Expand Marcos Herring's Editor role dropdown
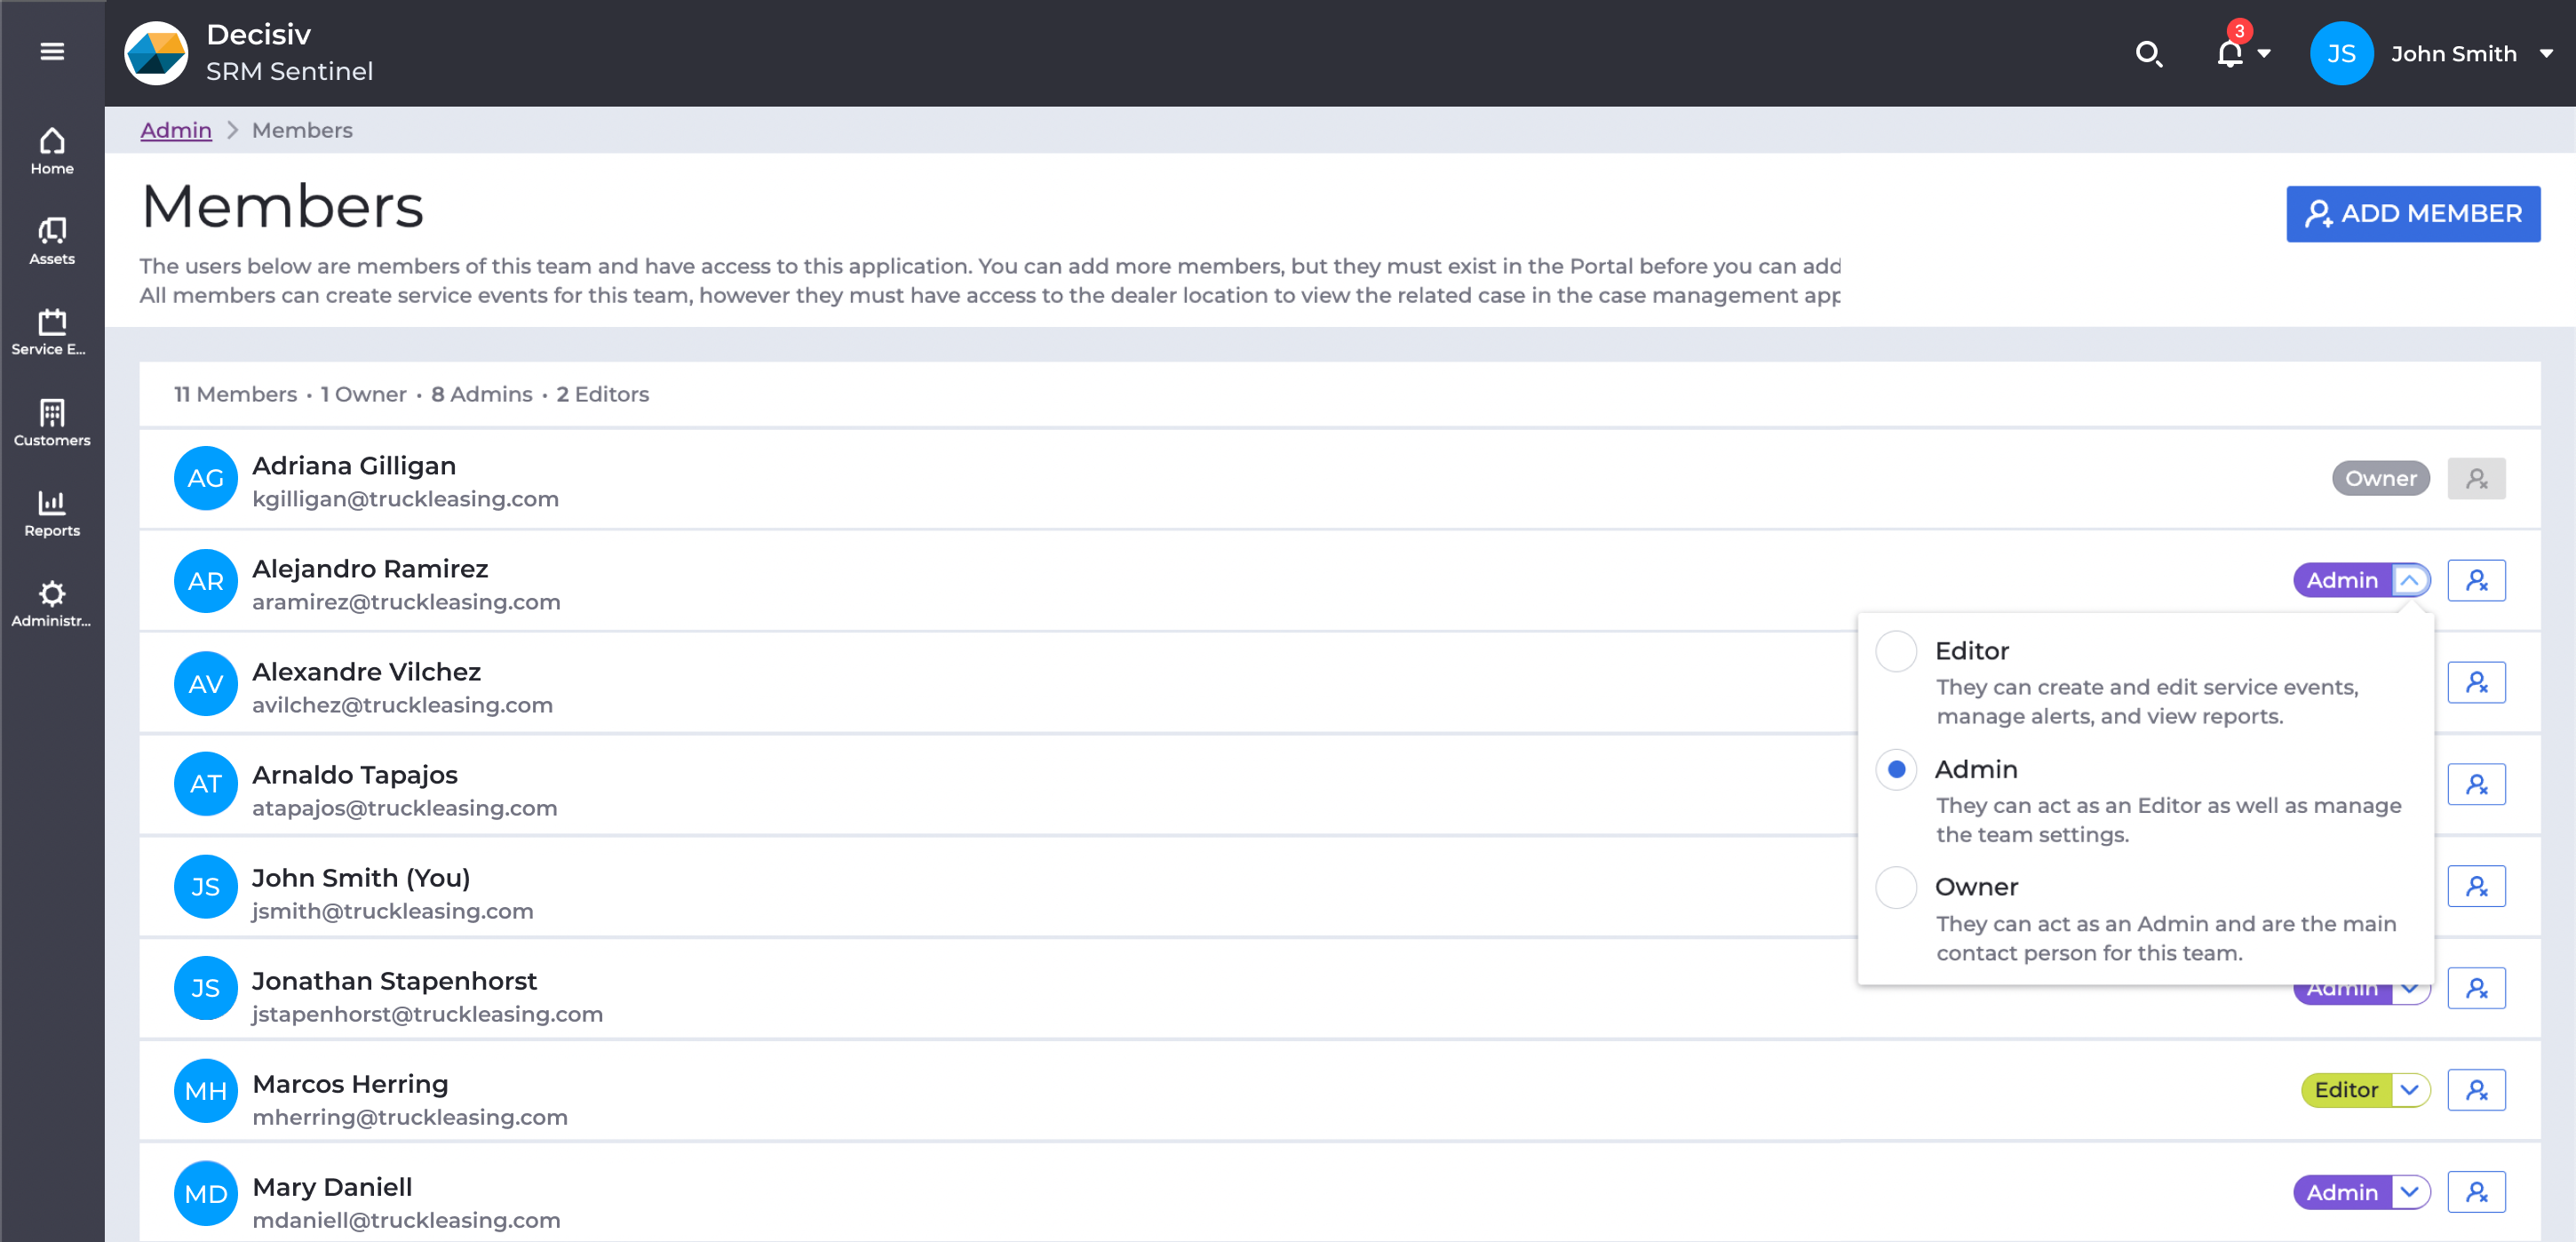Screen dimensions: 2576x1242 click(x=2410, y=1089)
